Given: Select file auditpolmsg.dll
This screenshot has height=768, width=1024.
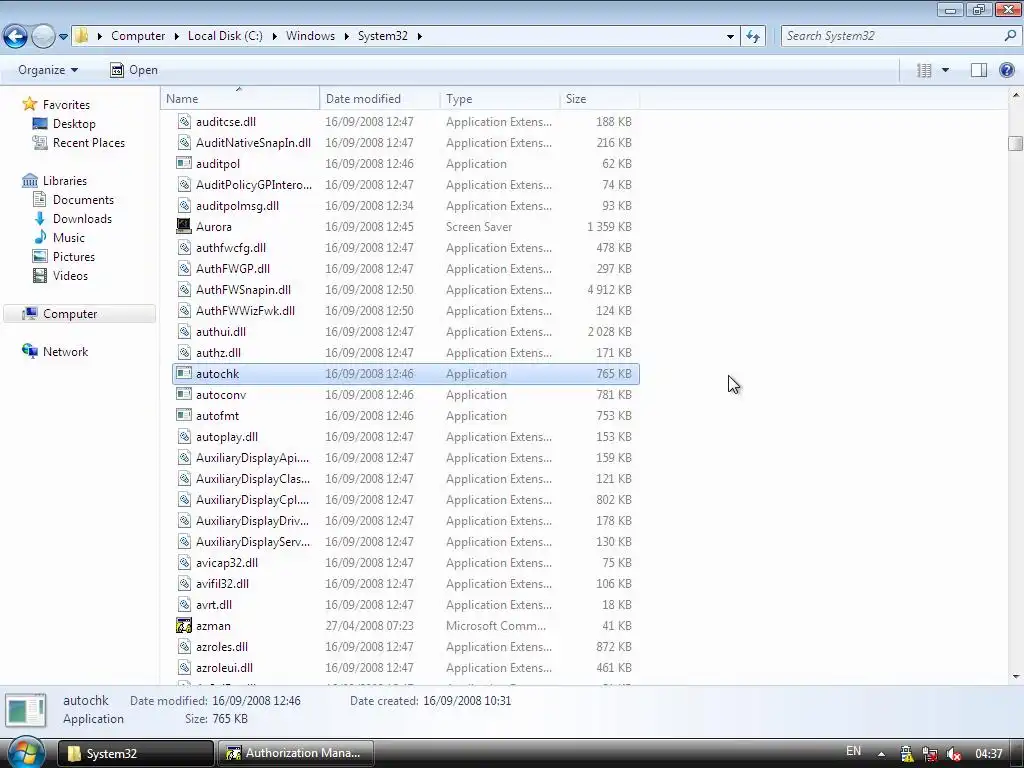Looking at the screenshot, I should click(406, 206).
